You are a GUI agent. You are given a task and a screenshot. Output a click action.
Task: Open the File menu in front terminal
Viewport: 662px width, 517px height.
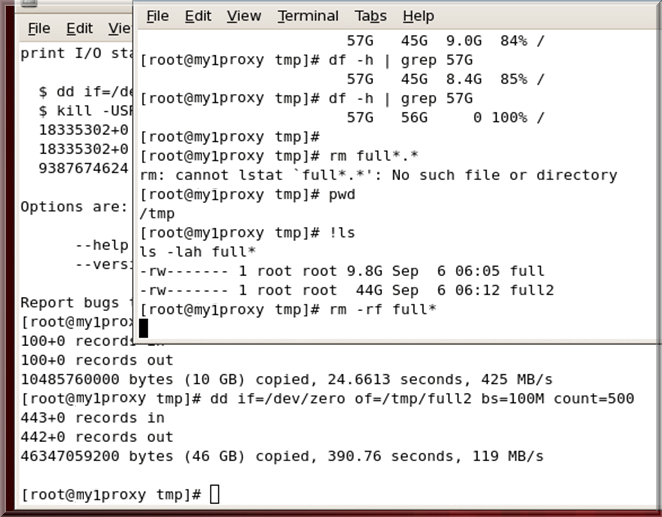(157, 16)
